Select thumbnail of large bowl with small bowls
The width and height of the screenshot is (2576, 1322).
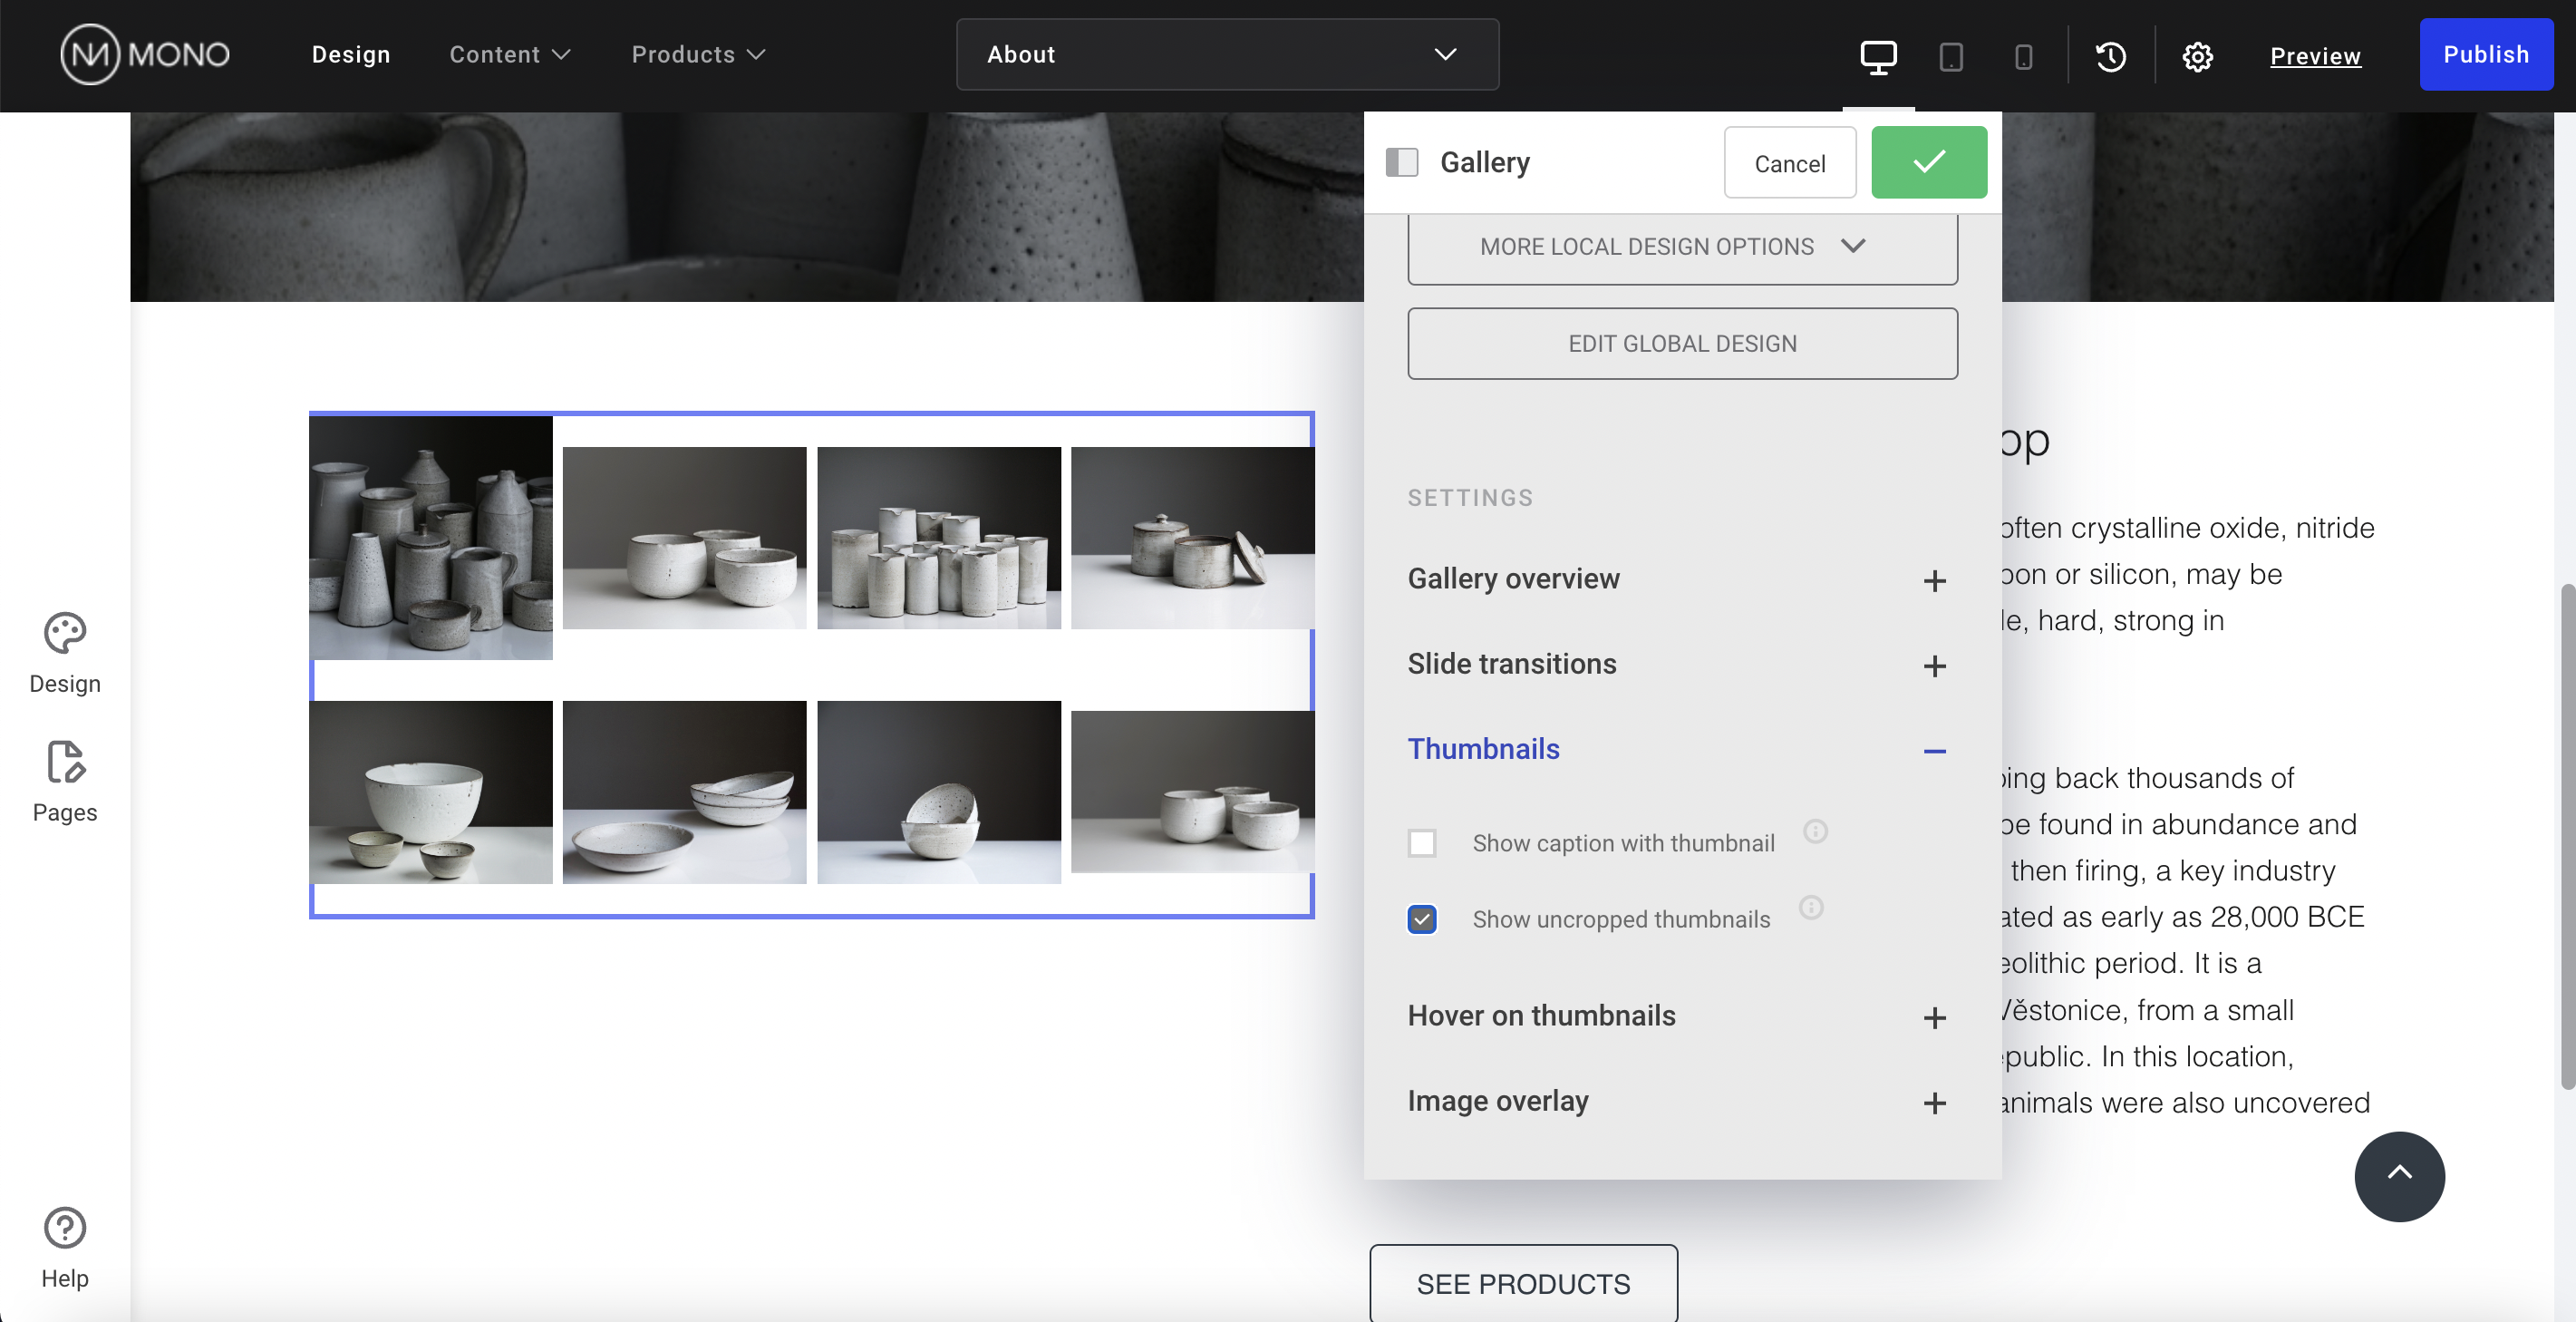pos(431,792)
